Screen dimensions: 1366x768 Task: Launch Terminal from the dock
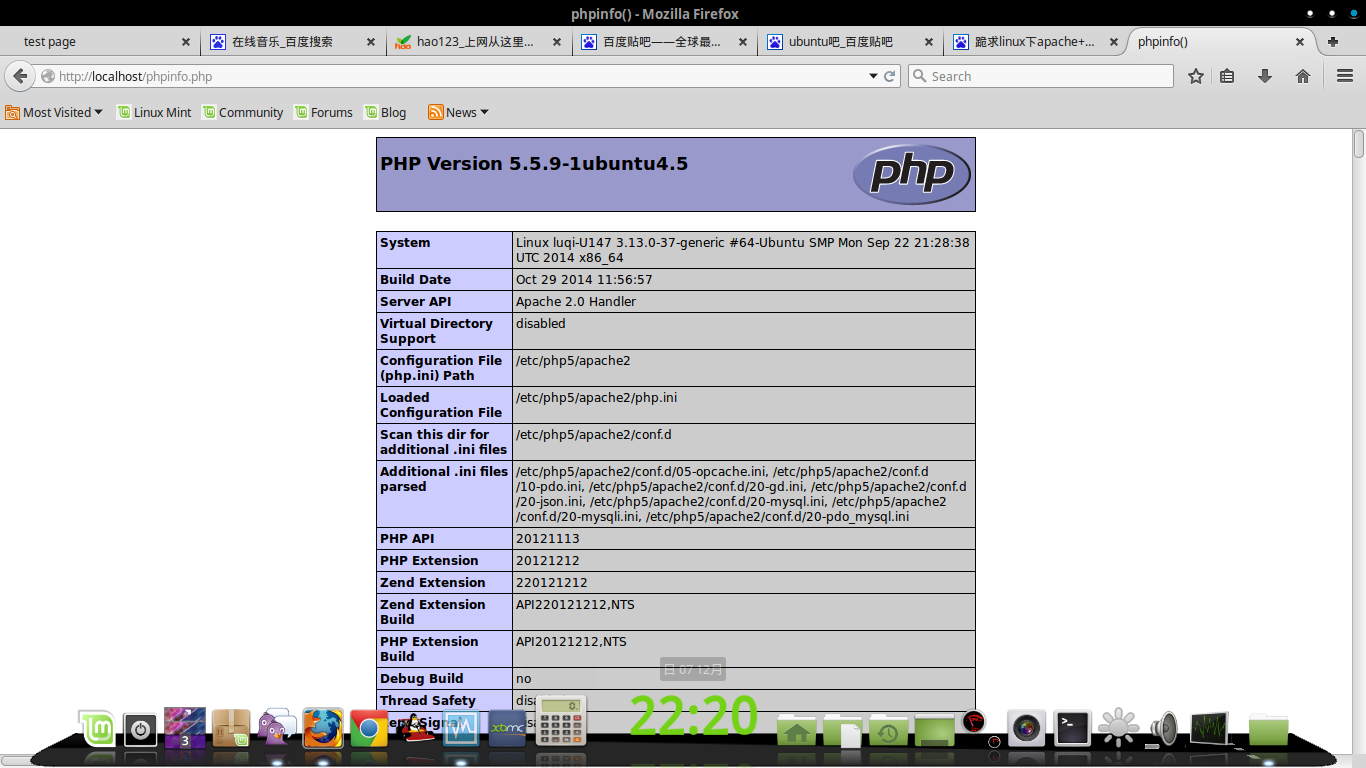[1072, 728]
